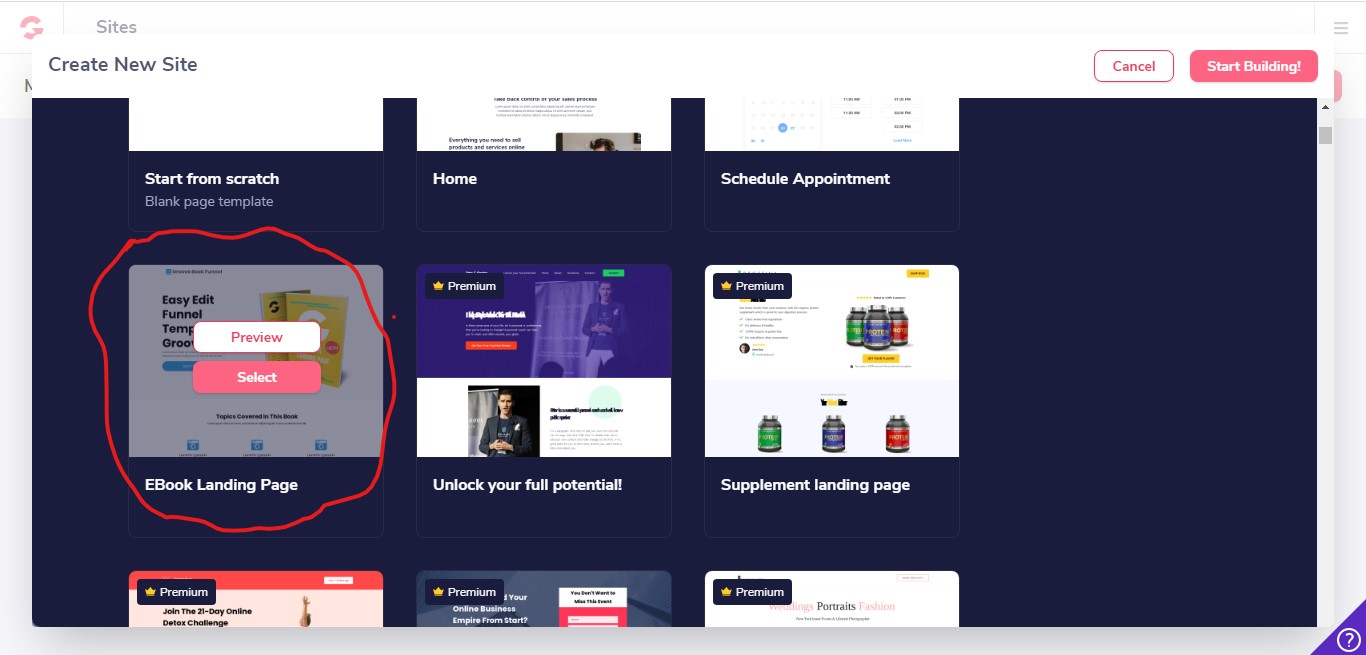The image size is (1366, 655).
Task: Open the hamburger menu icon at top right
Action: [1340, 28]
